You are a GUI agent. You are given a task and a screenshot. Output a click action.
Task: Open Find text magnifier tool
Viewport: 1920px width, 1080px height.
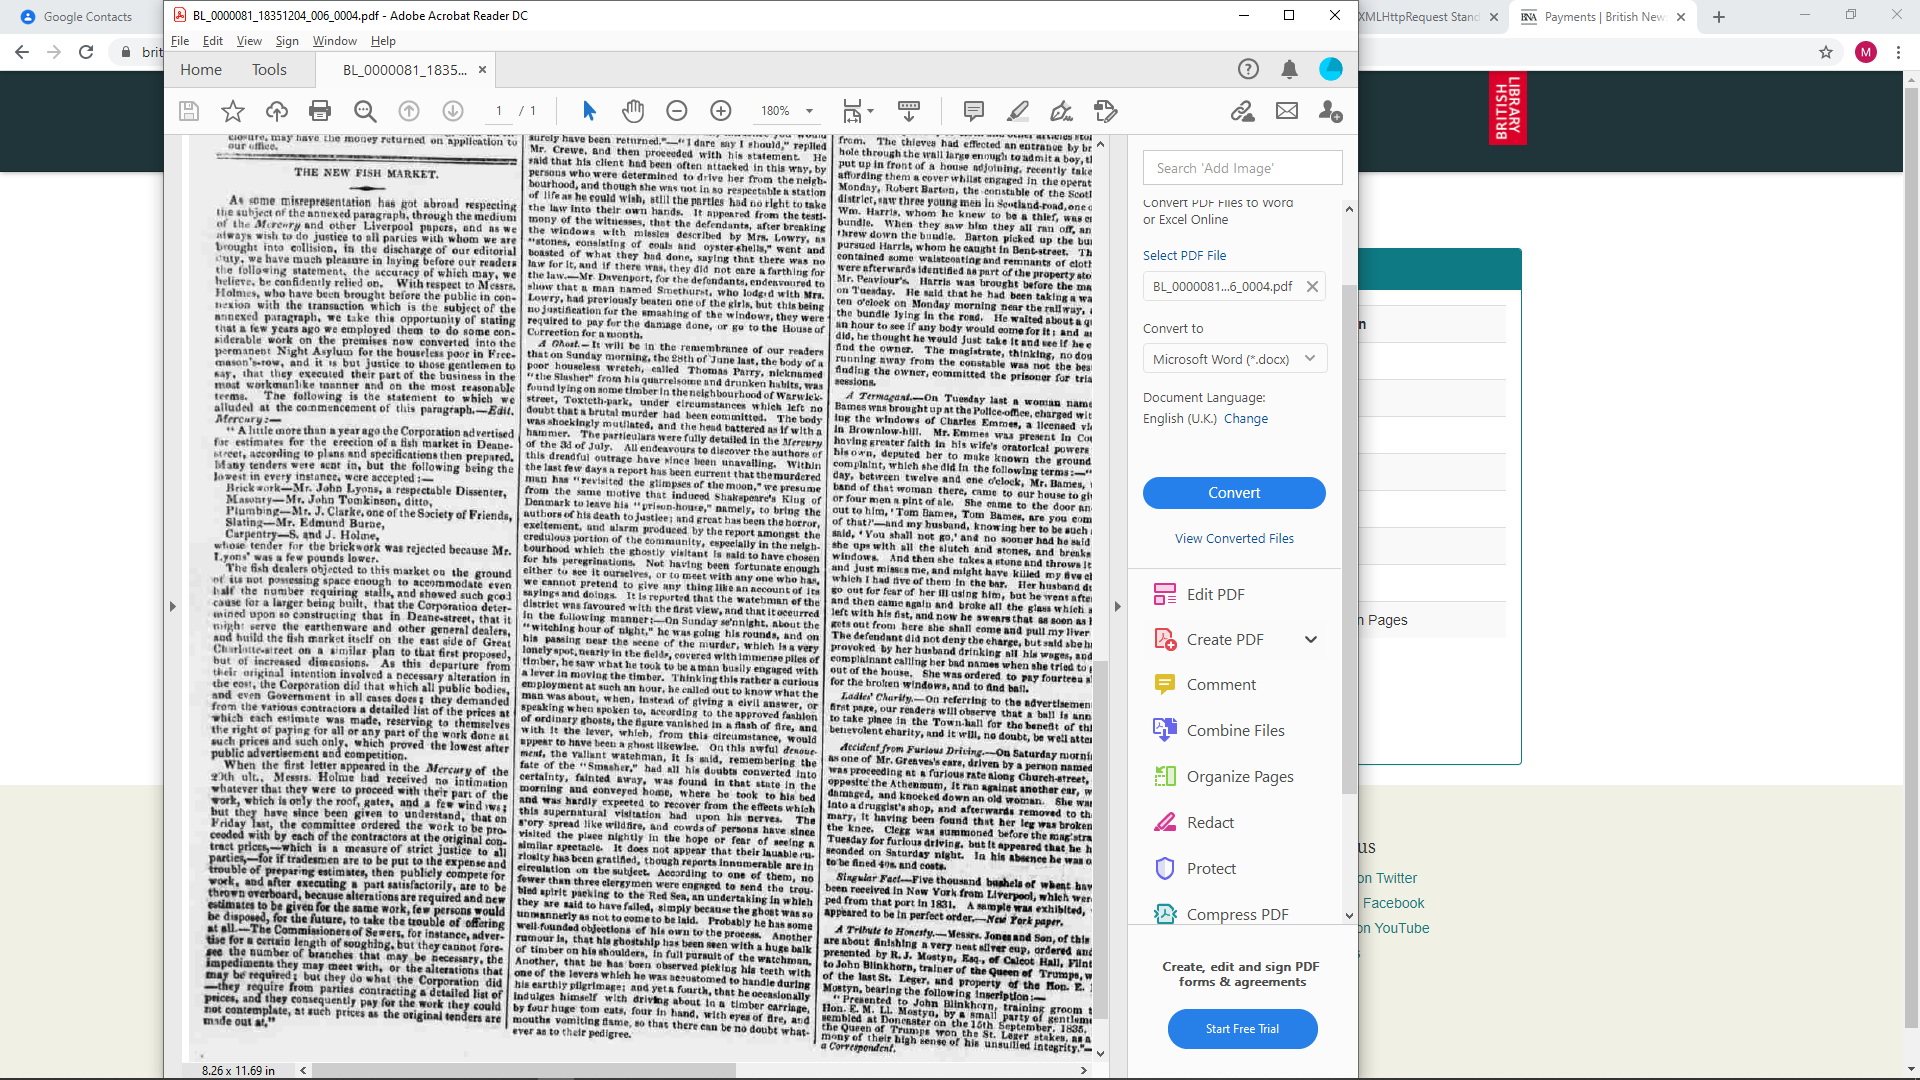[x=365, y=111]
